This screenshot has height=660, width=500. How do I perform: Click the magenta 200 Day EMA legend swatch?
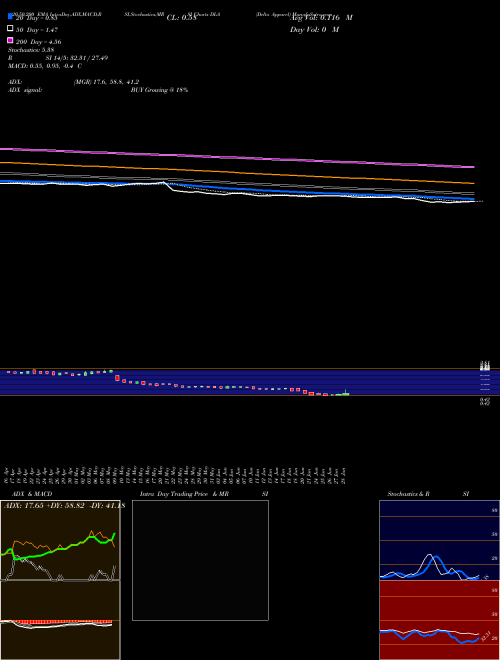click(x=10, y=40)
